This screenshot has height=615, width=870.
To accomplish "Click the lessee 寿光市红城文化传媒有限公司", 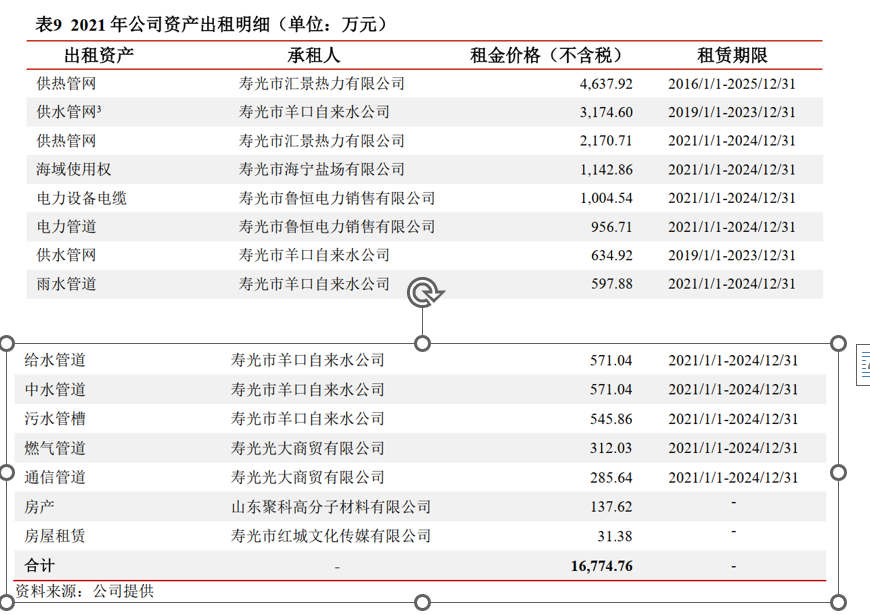I will pos(331,536).
